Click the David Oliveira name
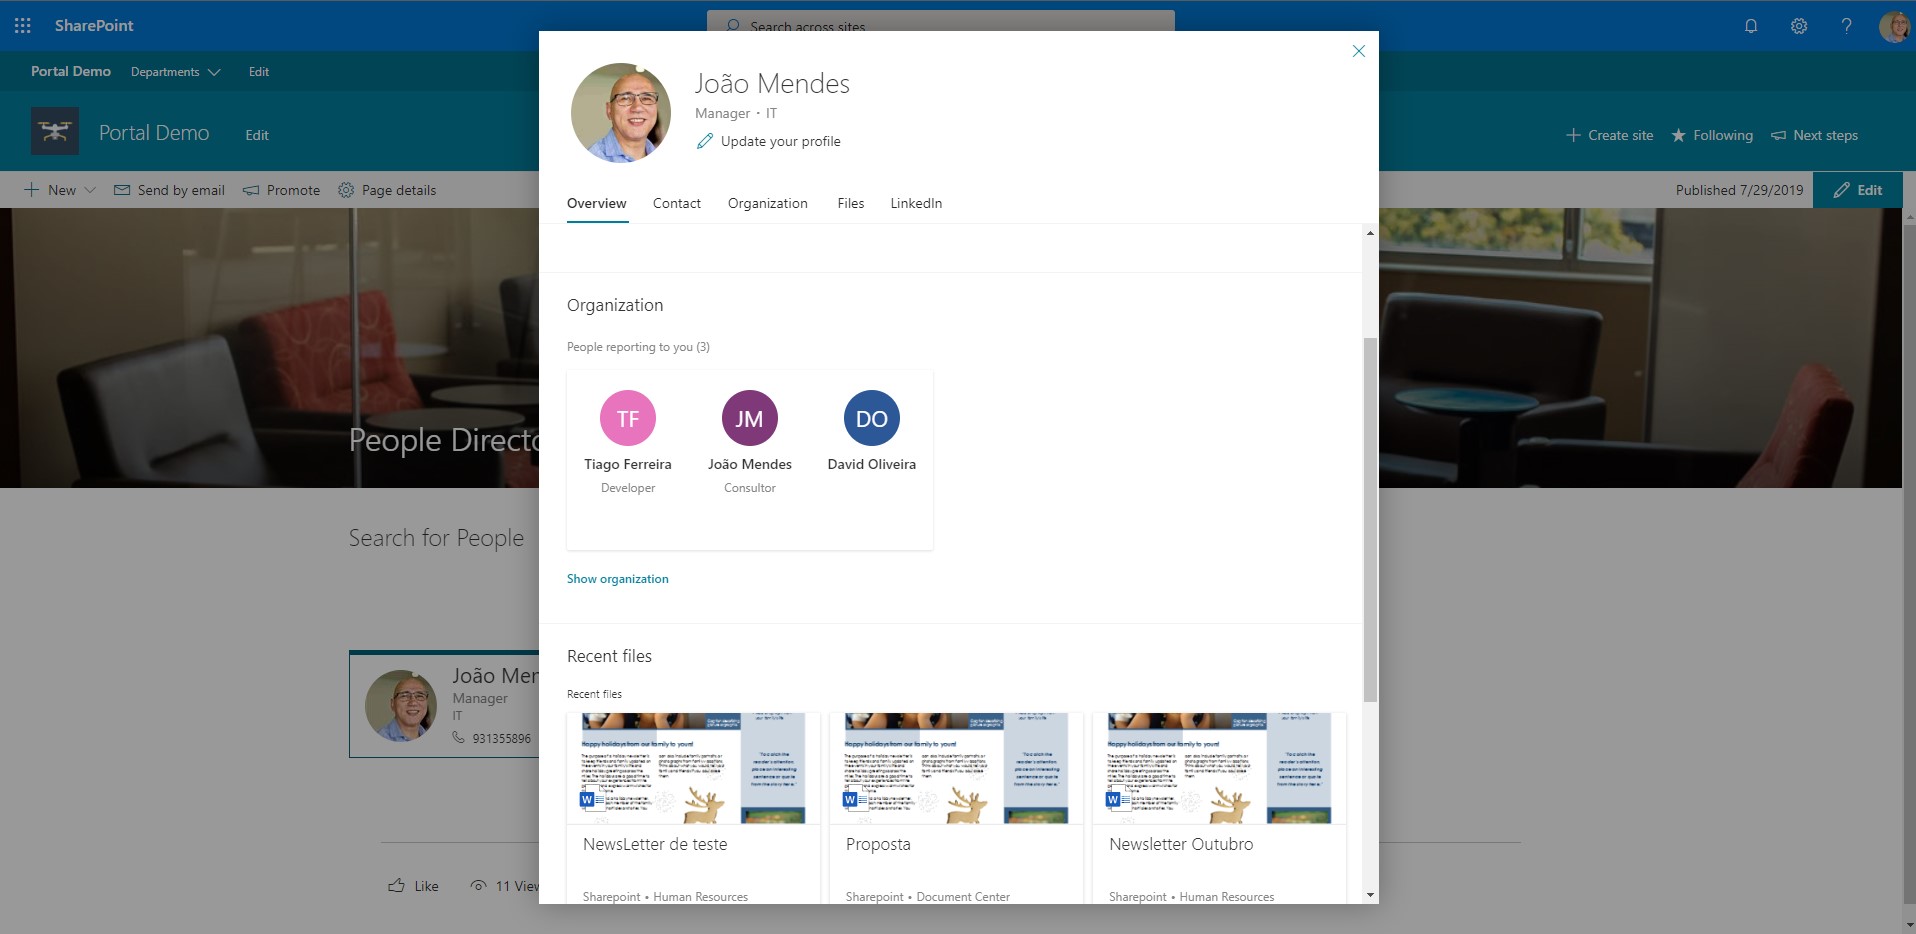The width and height of the screenshot is (1916, 934). (x=872, y=464)
